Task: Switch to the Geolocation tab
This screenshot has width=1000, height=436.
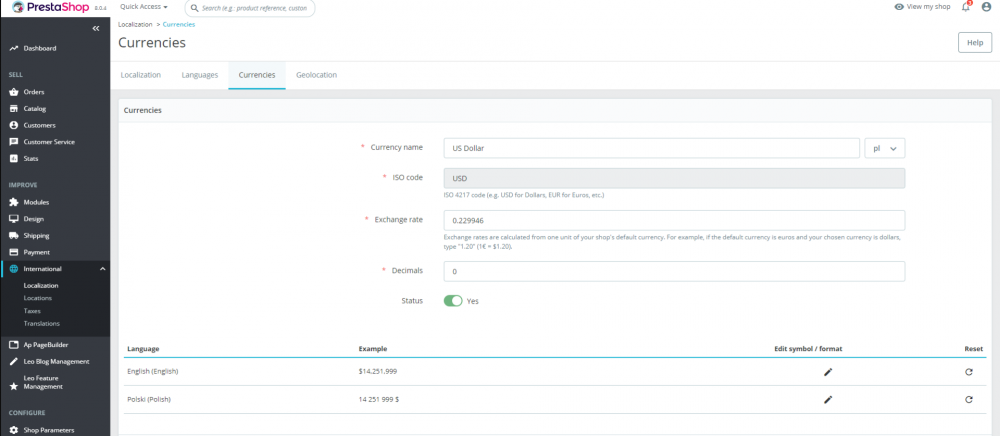Action: (316, 75)
